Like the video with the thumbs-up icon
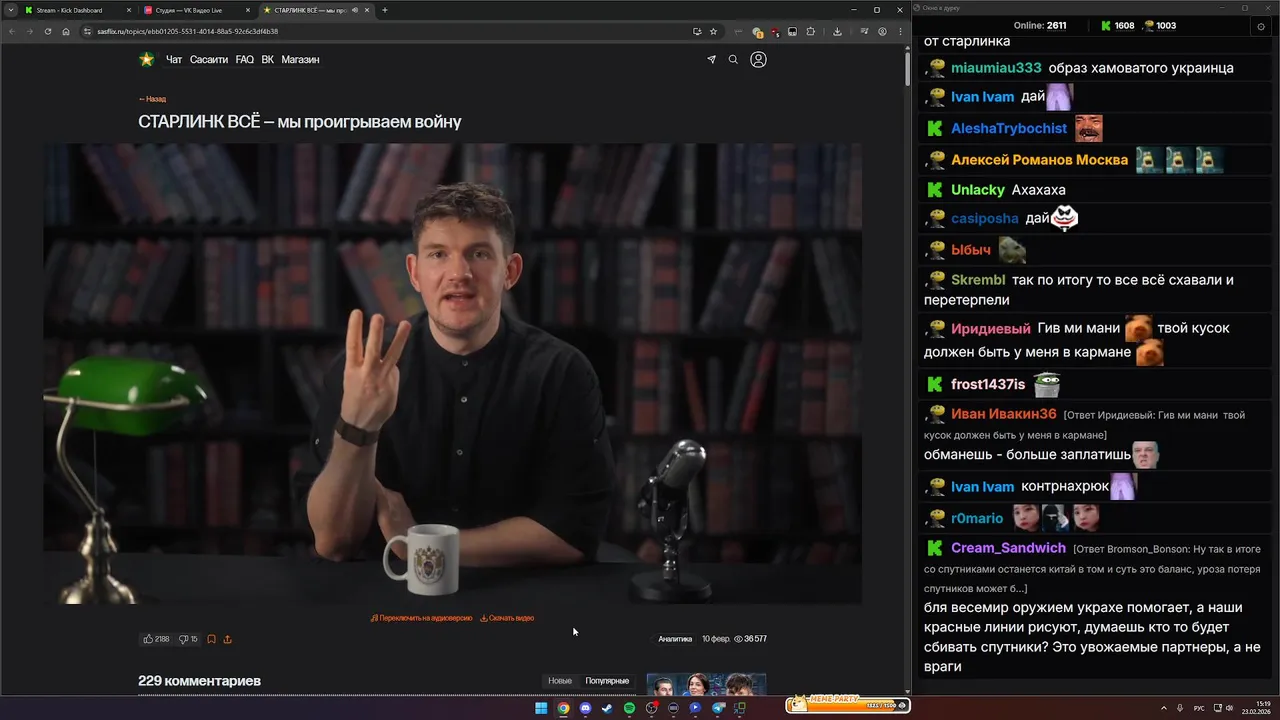The height and width of the screenshot is (720, 1280). click(x=148, y=638)
